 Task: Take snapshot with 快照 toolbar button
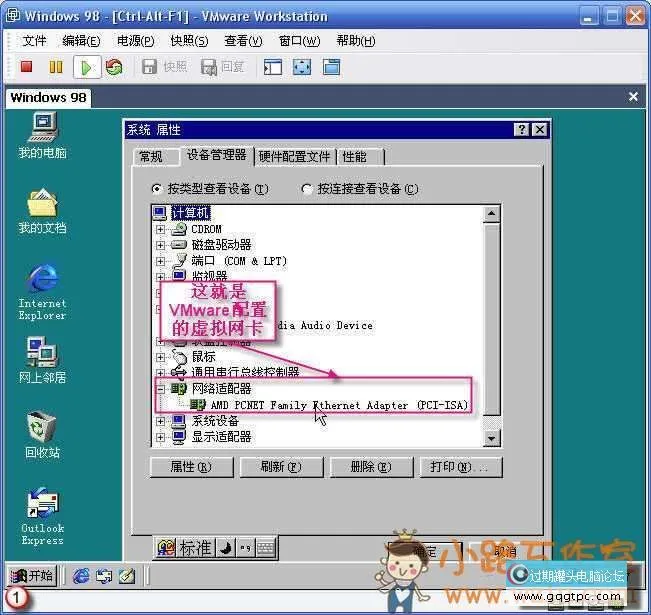164,66
